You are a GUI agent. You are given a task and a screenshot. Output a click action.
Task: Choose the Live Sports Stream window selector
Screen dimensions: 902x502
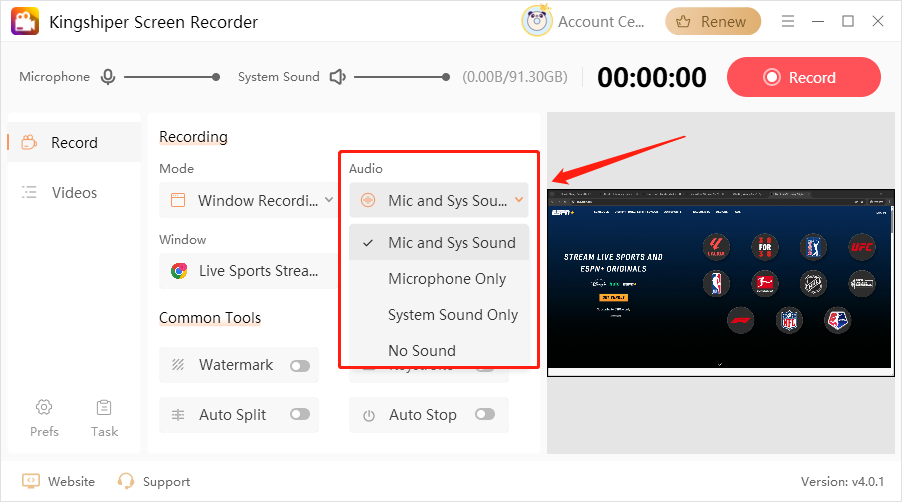[248, 270]
